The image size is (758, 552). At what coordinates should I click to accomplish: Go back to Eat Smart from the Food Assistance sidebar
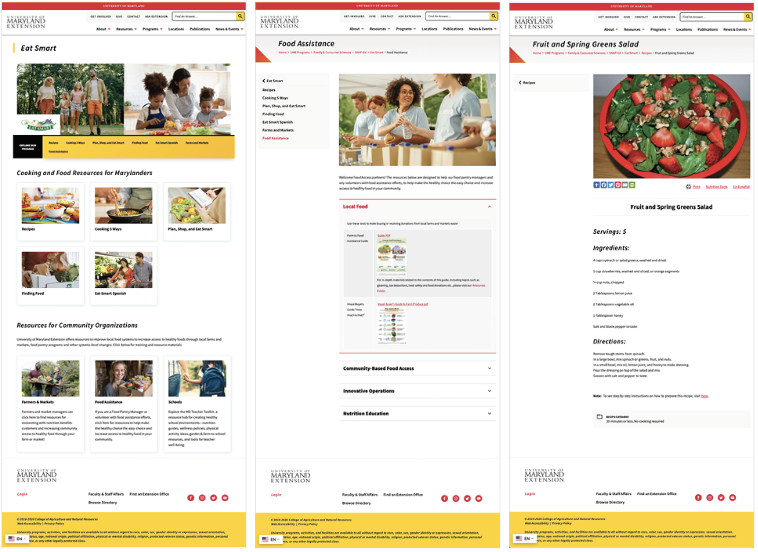[x=273, y=81]
